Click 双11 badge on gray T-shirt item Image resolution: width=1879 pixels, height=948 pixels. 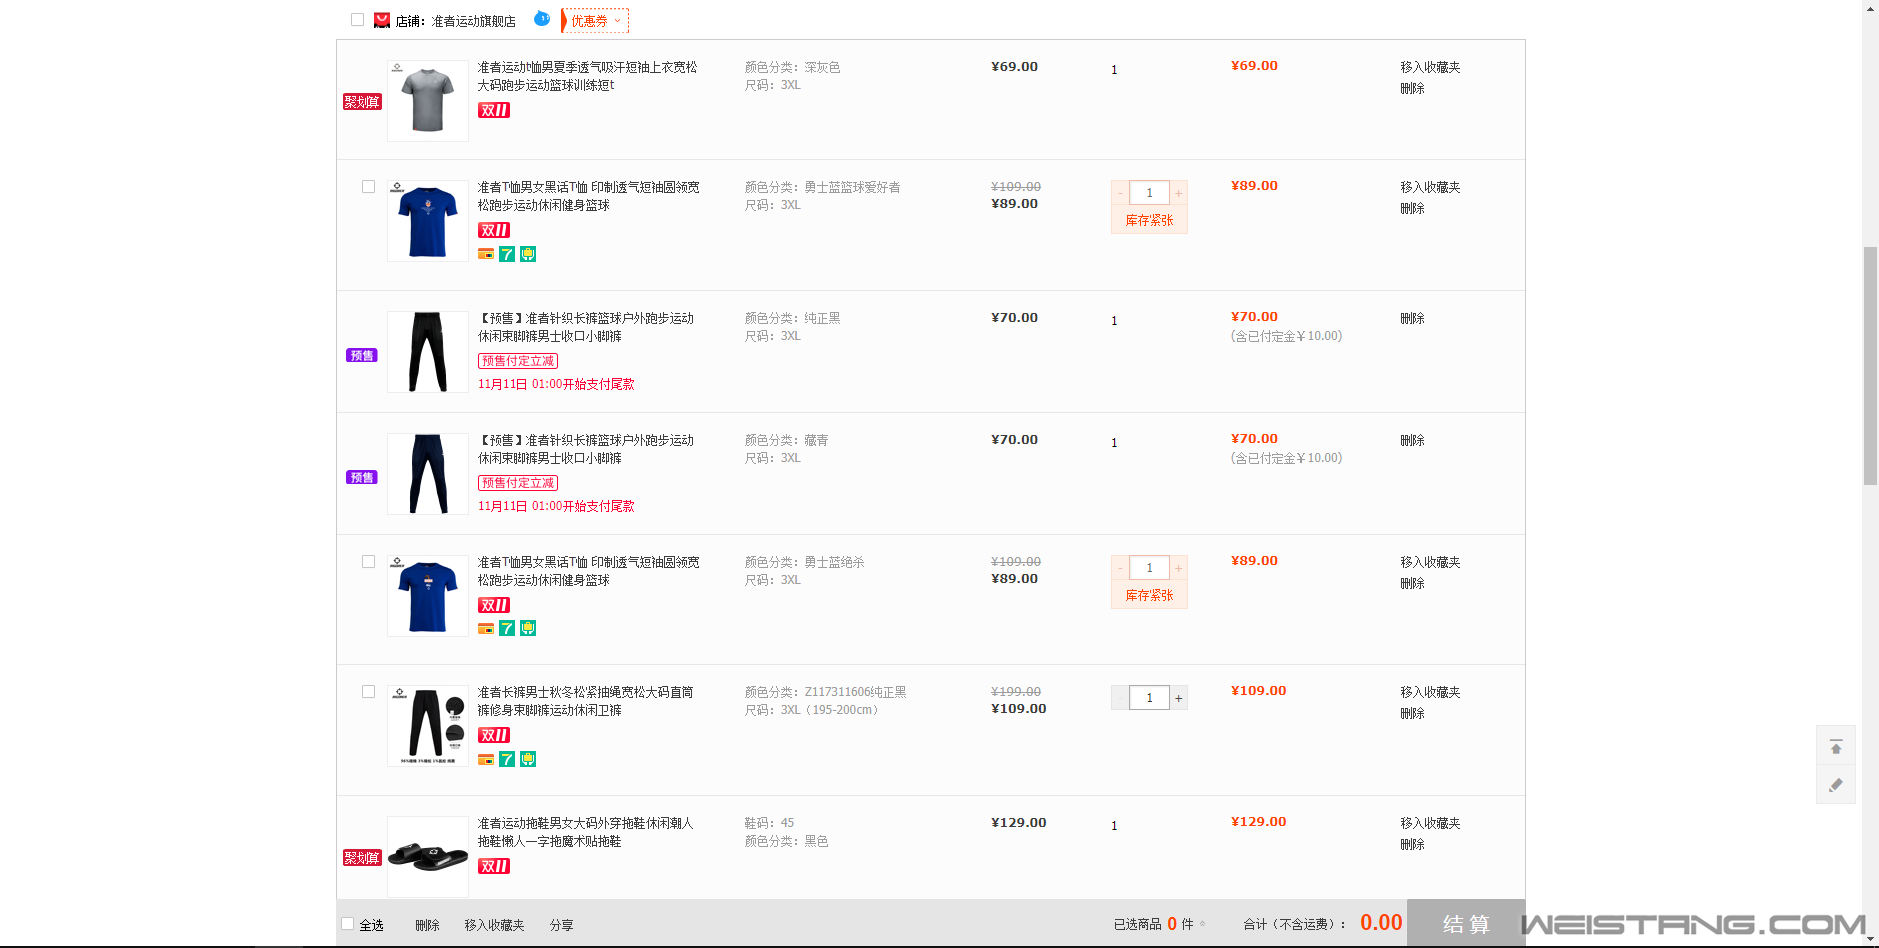[494, 110]
